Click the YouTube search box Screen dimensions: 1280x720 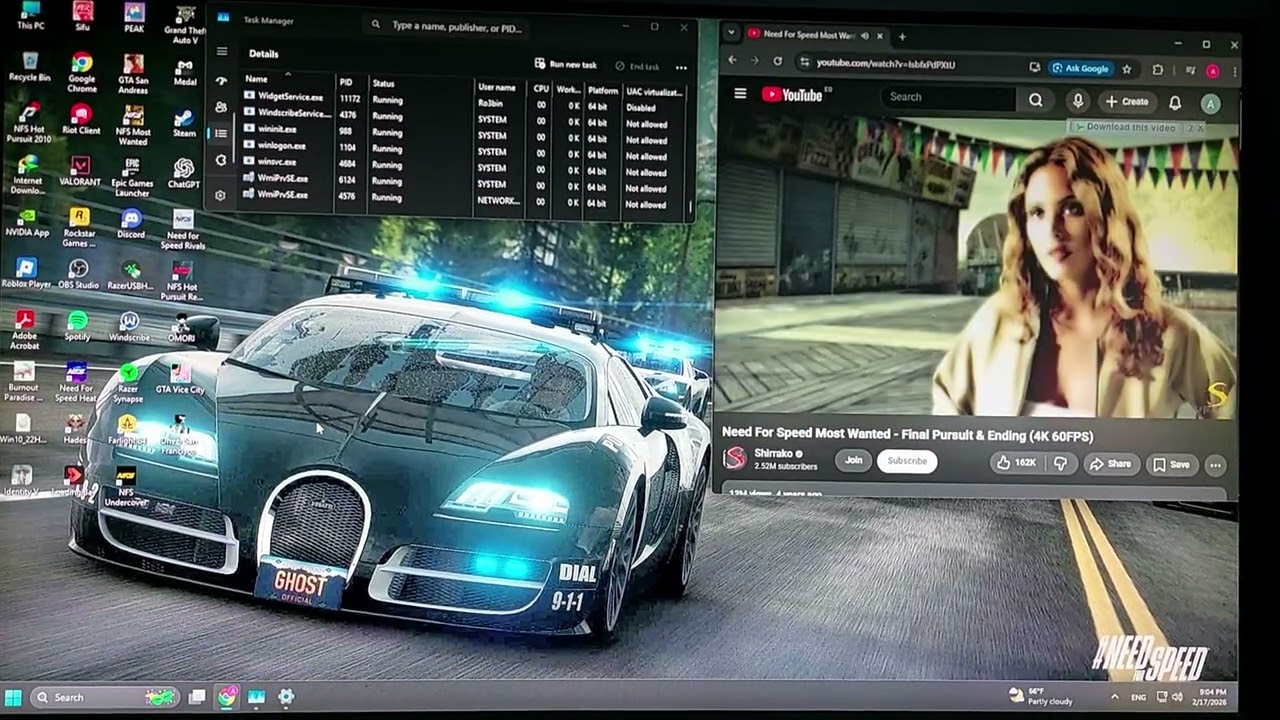(x=948, y=97)
